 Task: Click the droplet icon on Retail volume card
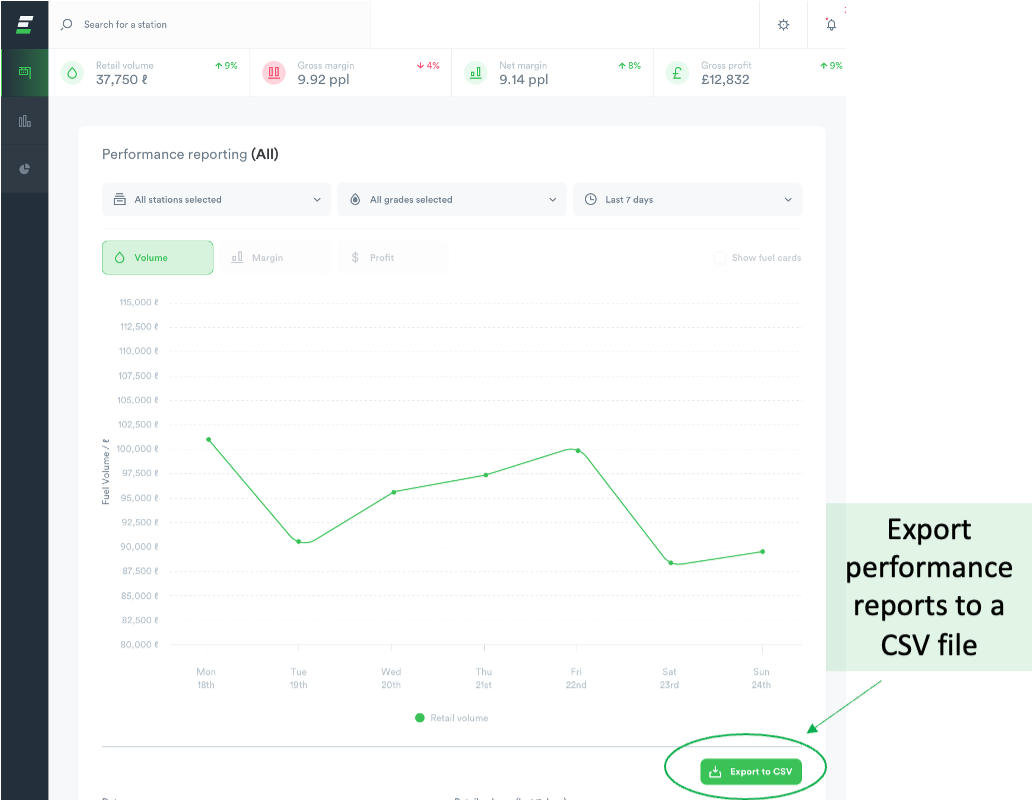(71, 72)
